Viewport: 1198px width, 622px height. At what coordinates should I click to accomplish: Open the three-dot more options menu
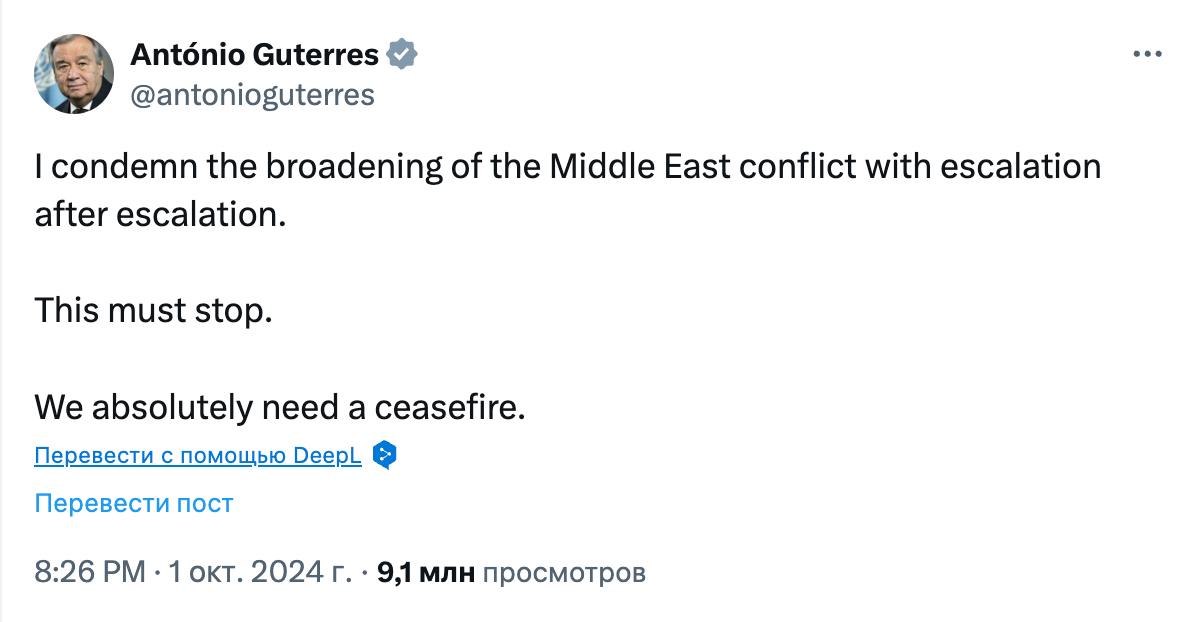pos(1148,54)
